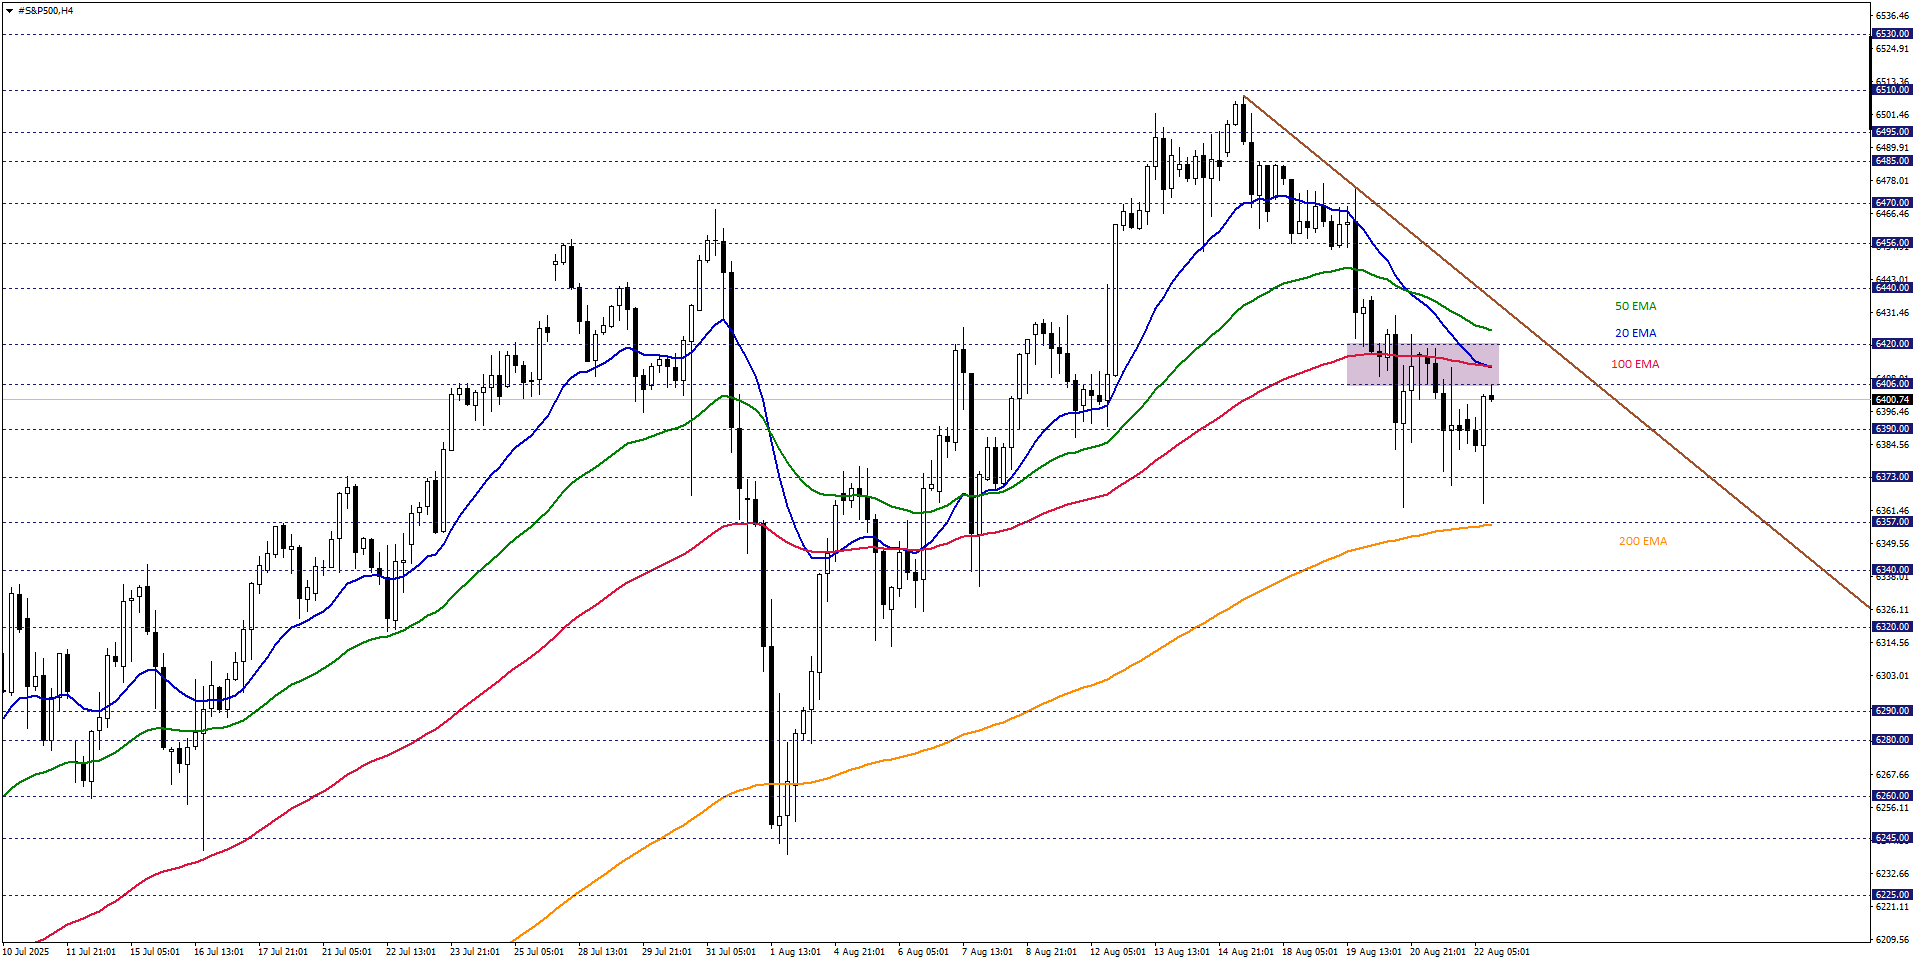Click the 6209.56 price scale value

(1892, 940)
